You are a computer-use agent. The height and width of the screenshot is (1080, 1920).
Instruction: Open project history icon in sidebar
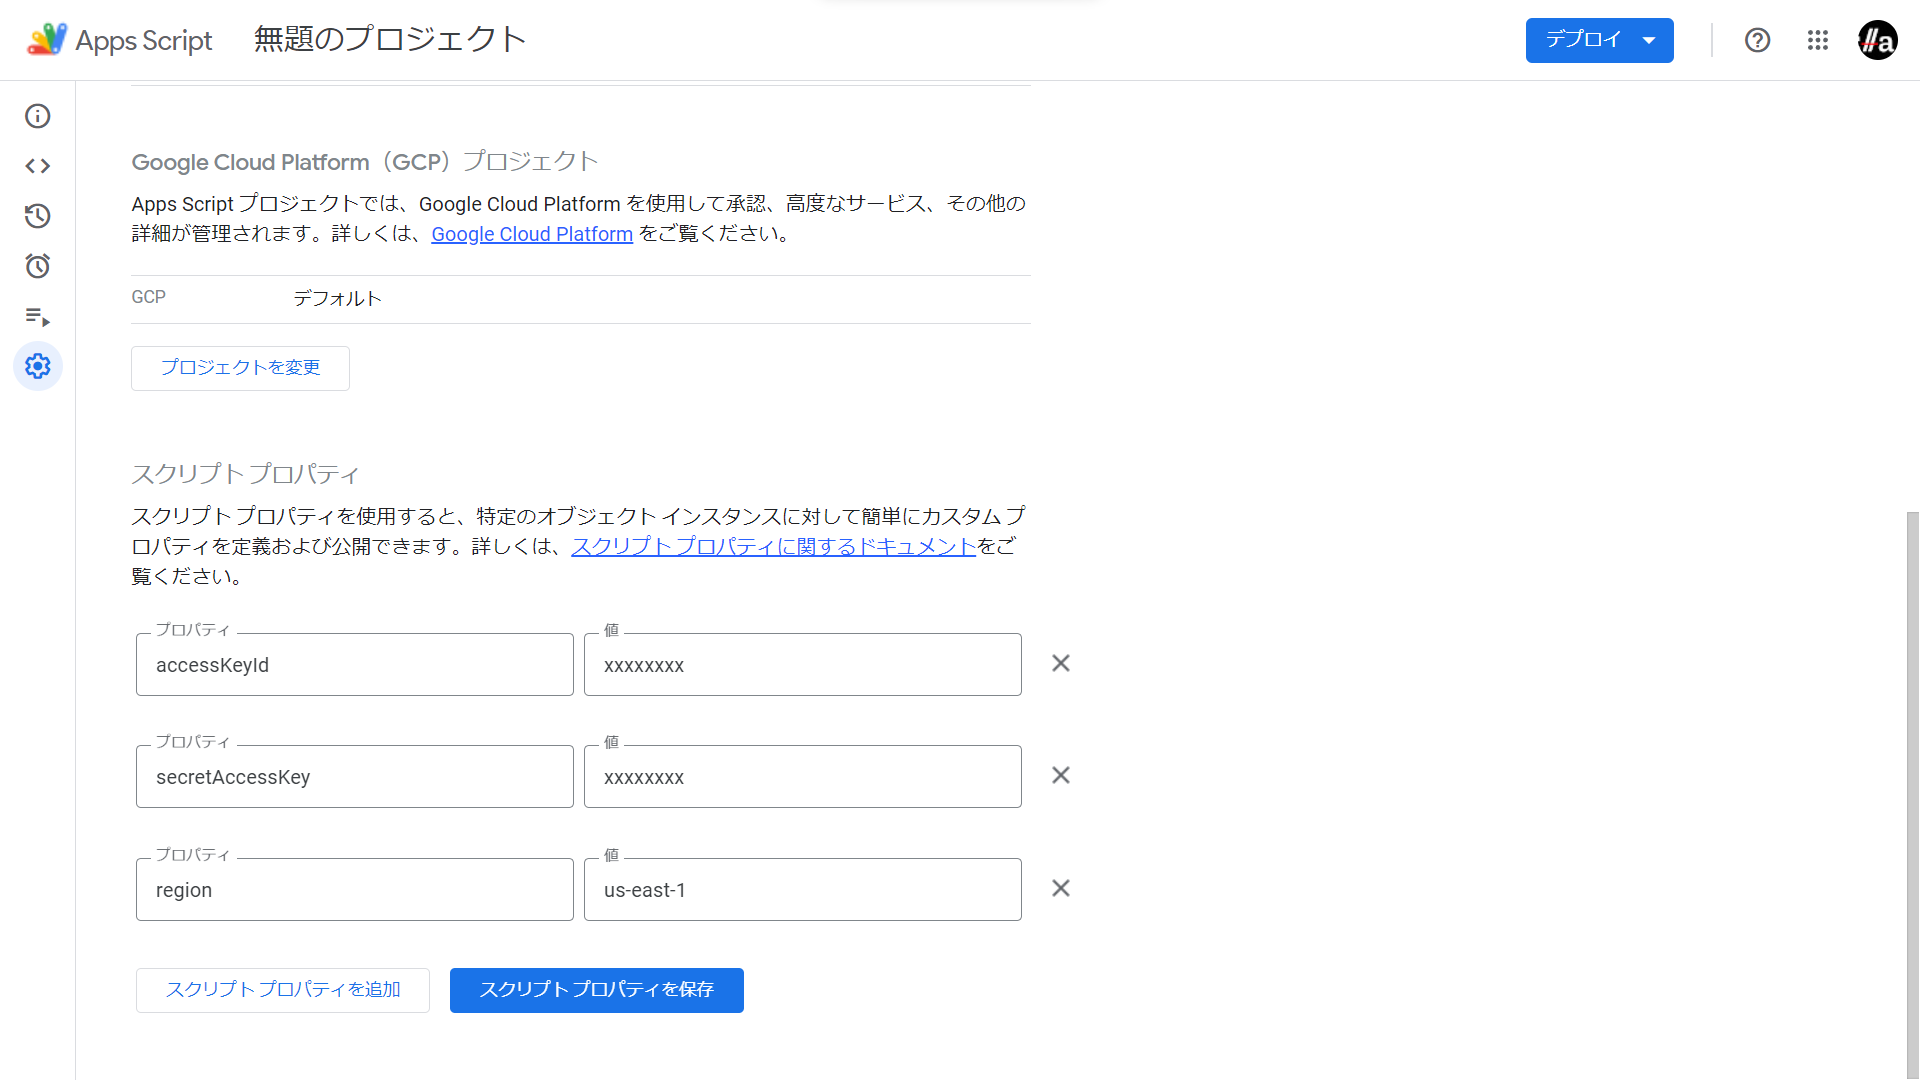38,216
